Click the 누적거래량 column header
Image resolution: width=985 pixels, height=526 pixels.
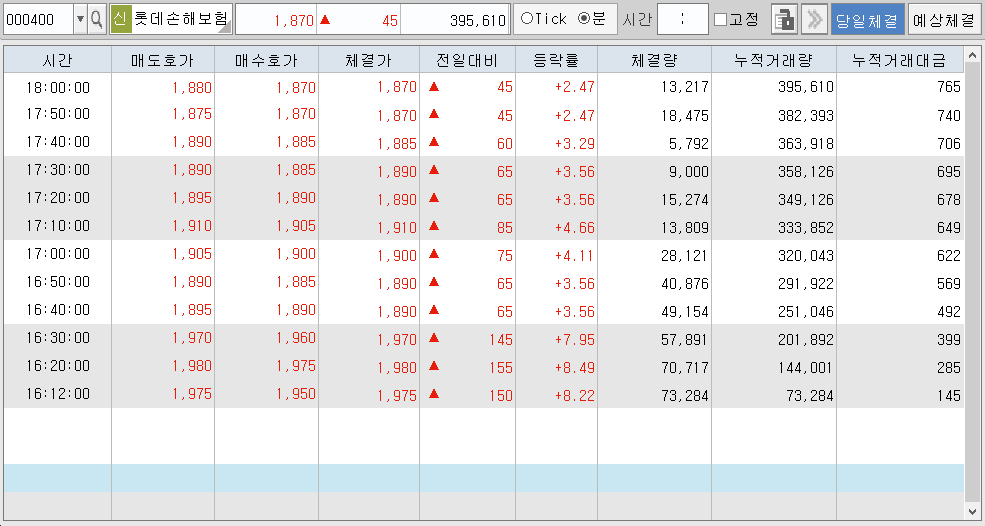tap(773, 60)
